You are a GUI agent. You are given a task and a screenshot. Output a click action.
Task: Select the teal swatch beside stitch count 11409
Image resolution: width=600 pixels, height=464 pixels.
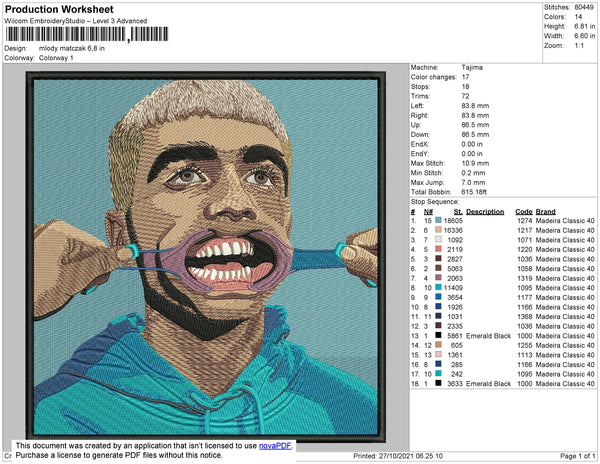pyautogui.click(x=438, y=288)
